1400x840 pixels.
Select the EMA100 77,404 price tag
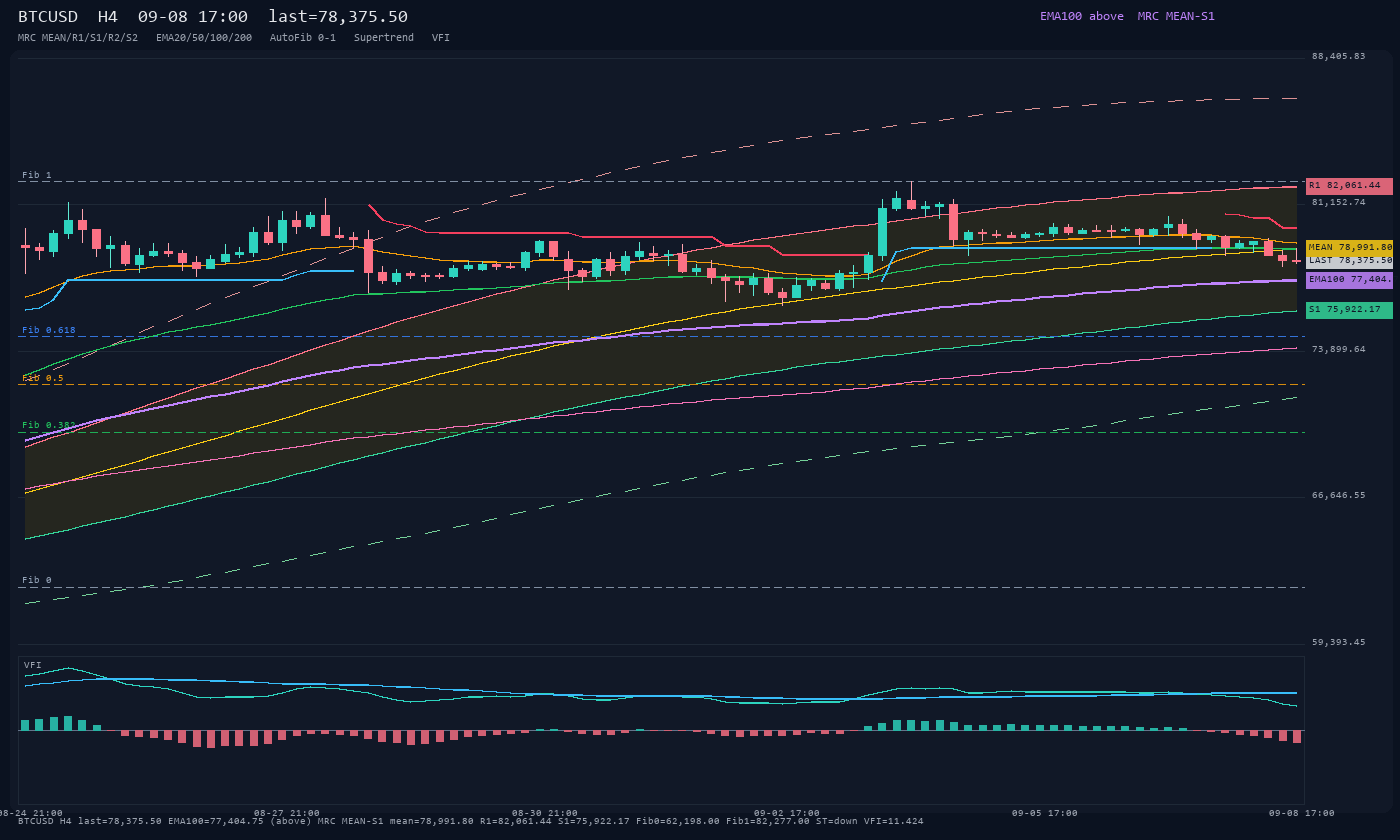(x=1349, y=280)
